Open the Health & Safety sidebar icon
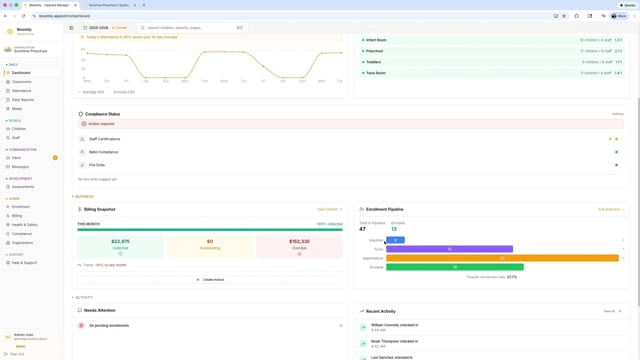The height and width of the screenshot is (360, 640). pyautogui.click(x=8, y=224)
